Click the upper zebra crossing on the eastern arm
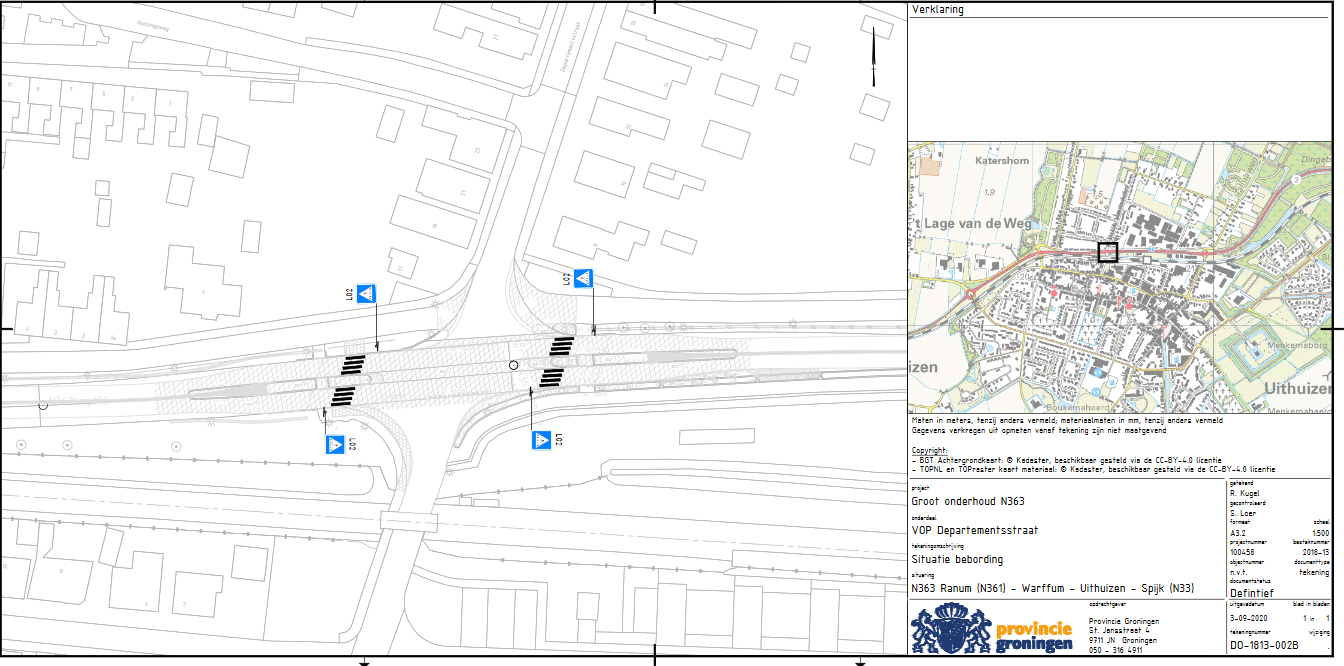Screen dimensions: 1344x666 pos(562,346)
